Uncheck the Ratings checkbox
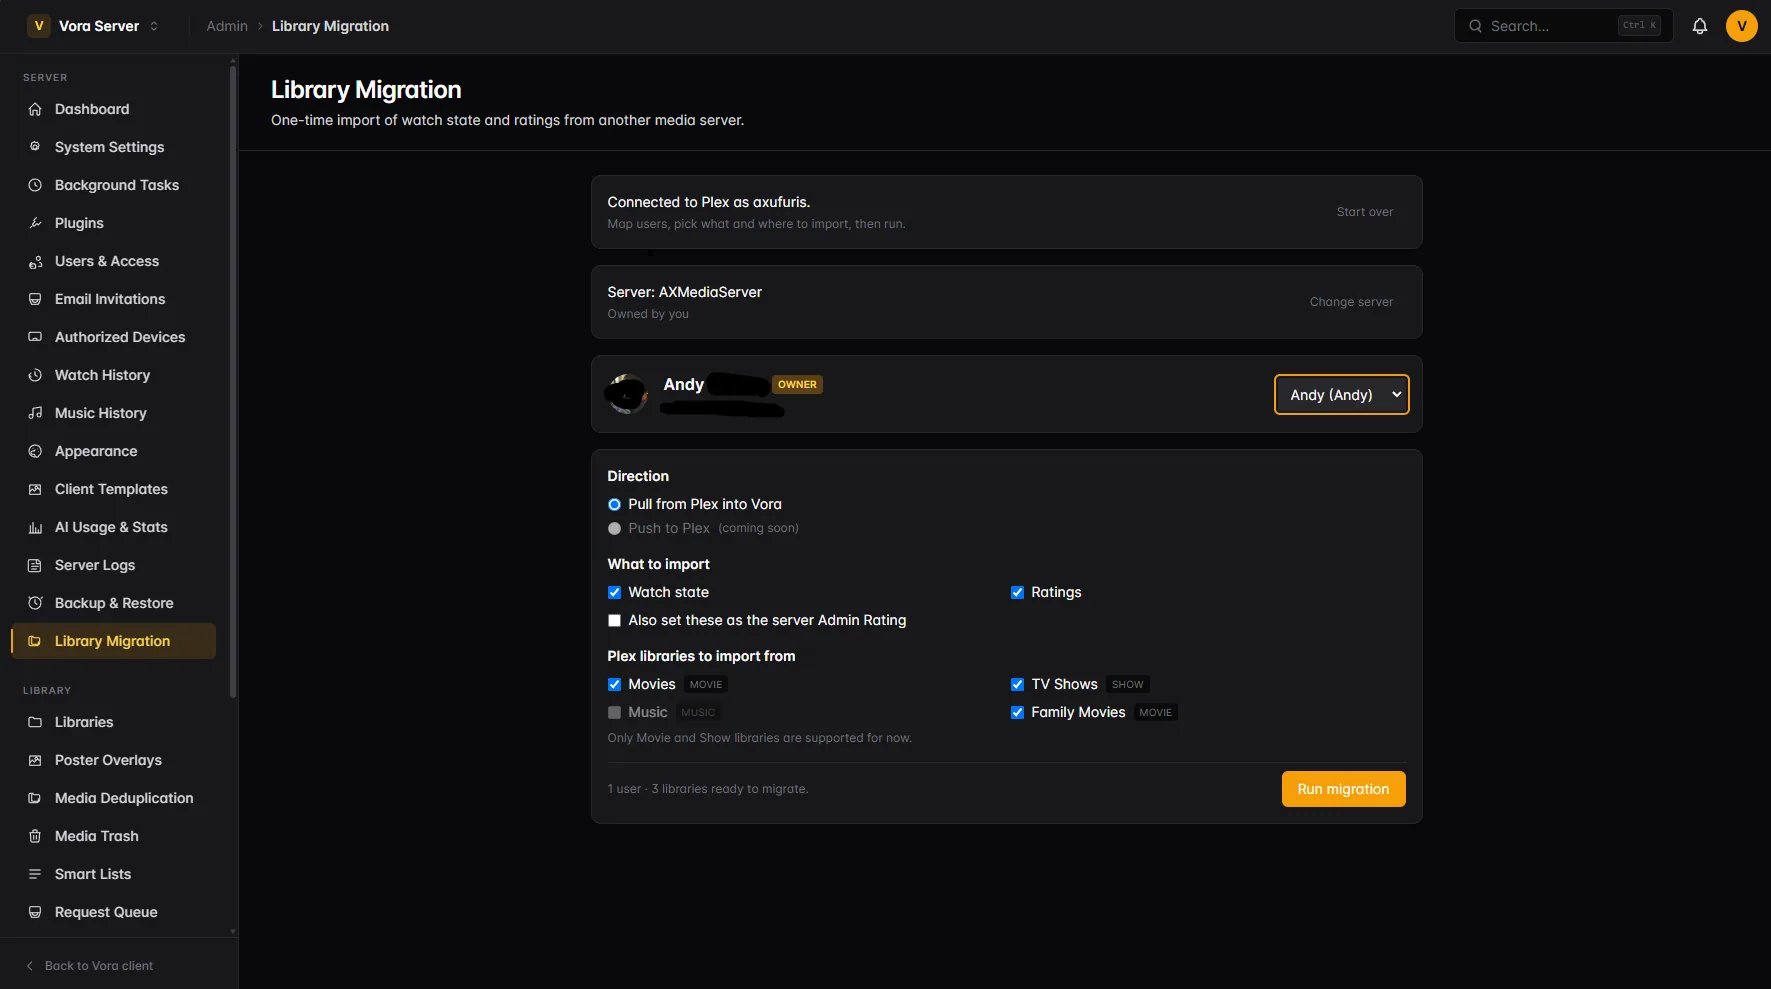Image resolution: width=1771 pixels, height=989 pixels. tap(1017, 592)
